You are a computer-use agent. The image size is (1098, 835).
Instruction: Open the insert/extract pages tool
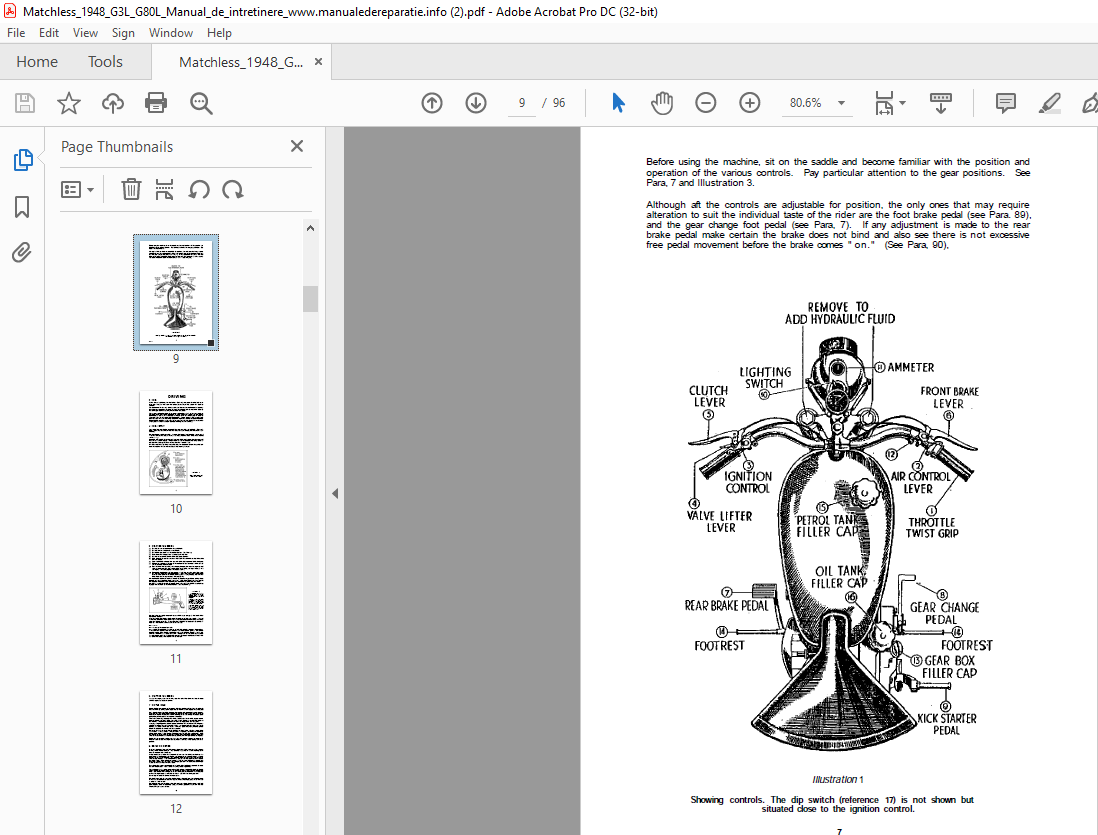tap(165, 189)
